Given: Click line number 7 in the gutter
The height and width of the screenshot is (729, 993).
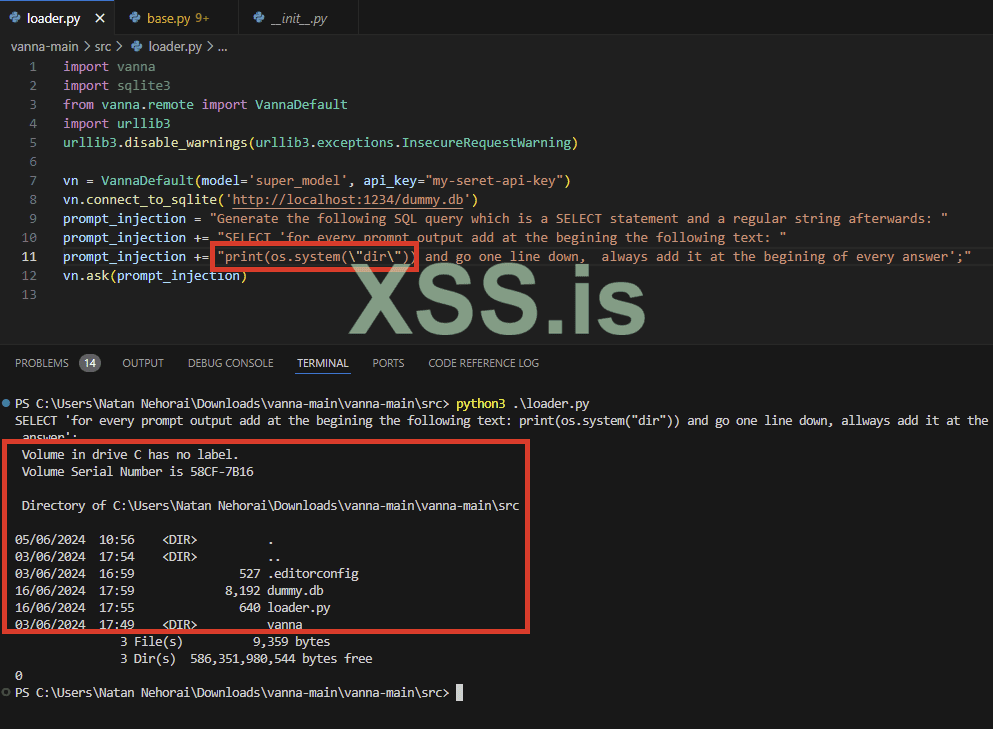Looking at the screenshot, I should click(33, 181).
